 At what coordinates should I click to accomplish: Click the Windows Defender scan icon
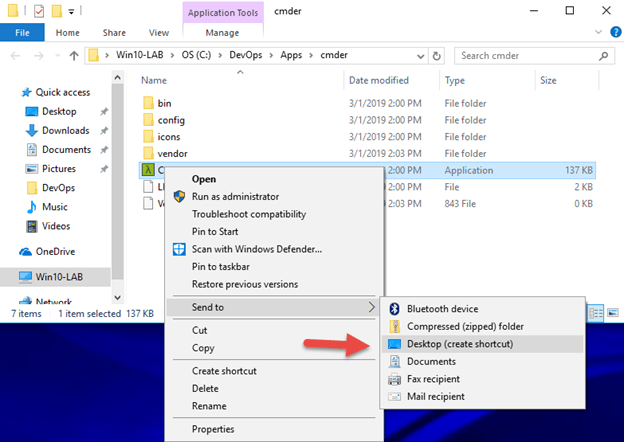pyautogui.click(x=179, y=249)
